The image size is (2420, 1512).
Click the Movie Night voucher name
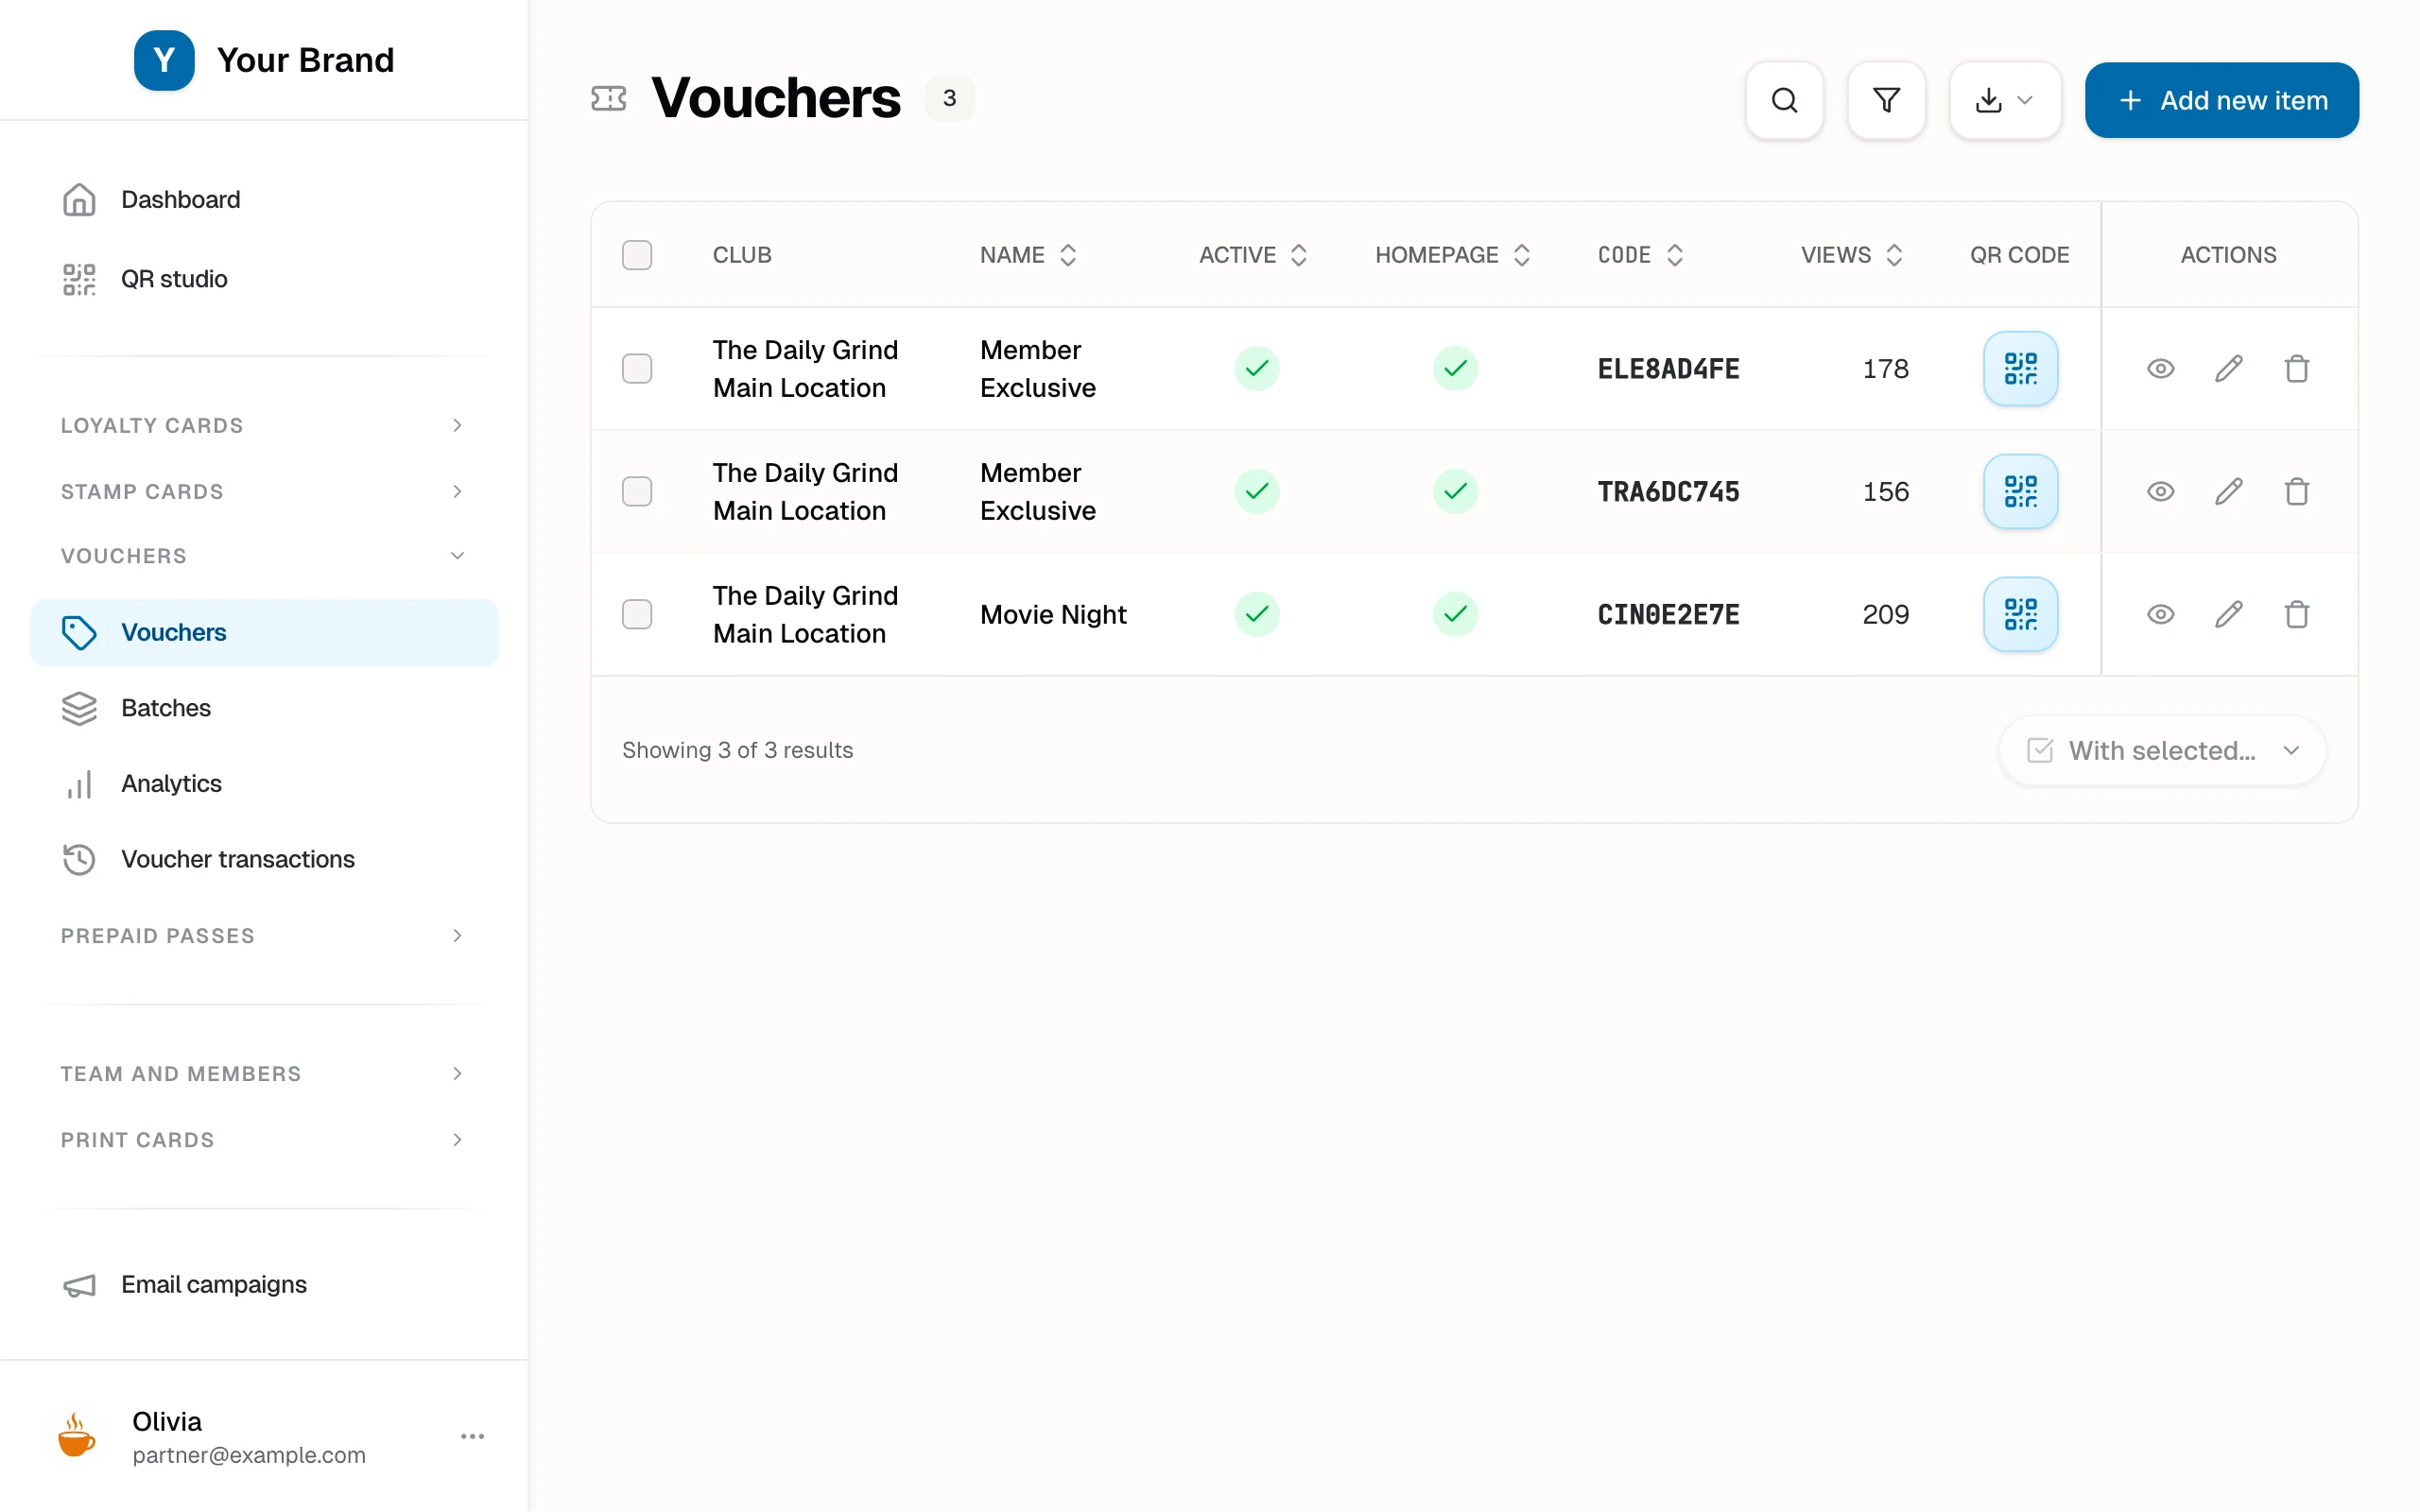click(x=1053, y=614)
